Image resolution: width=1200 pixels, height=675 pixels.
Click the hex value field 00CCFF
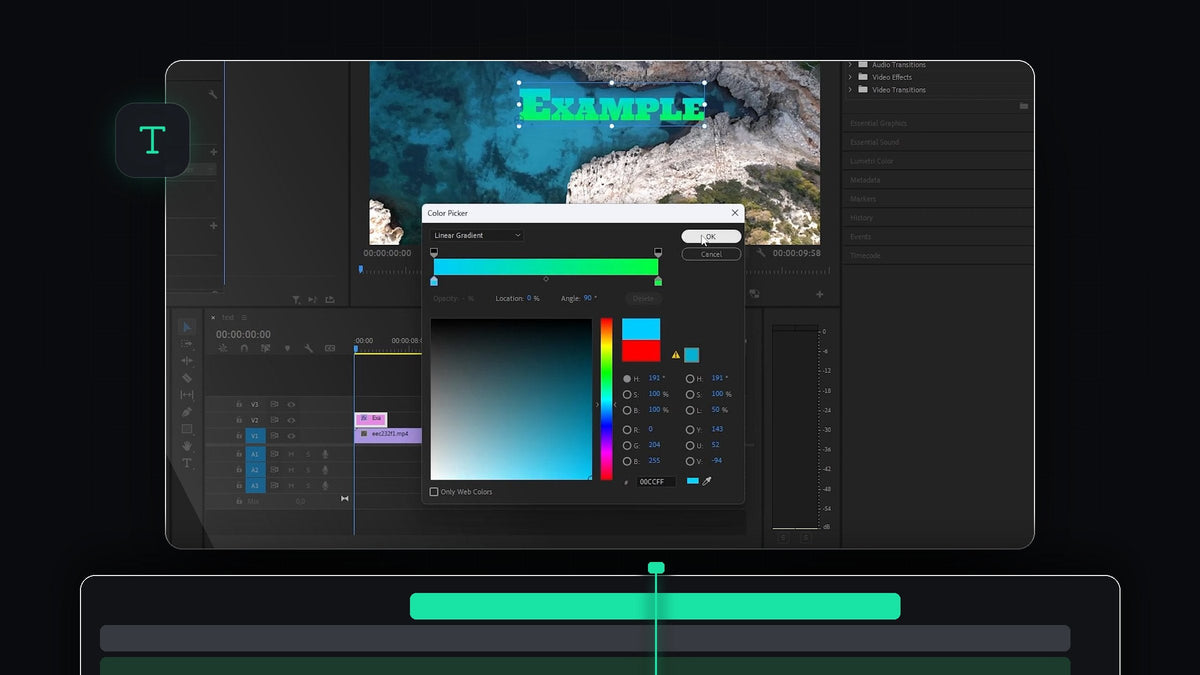tap(657, 482)
